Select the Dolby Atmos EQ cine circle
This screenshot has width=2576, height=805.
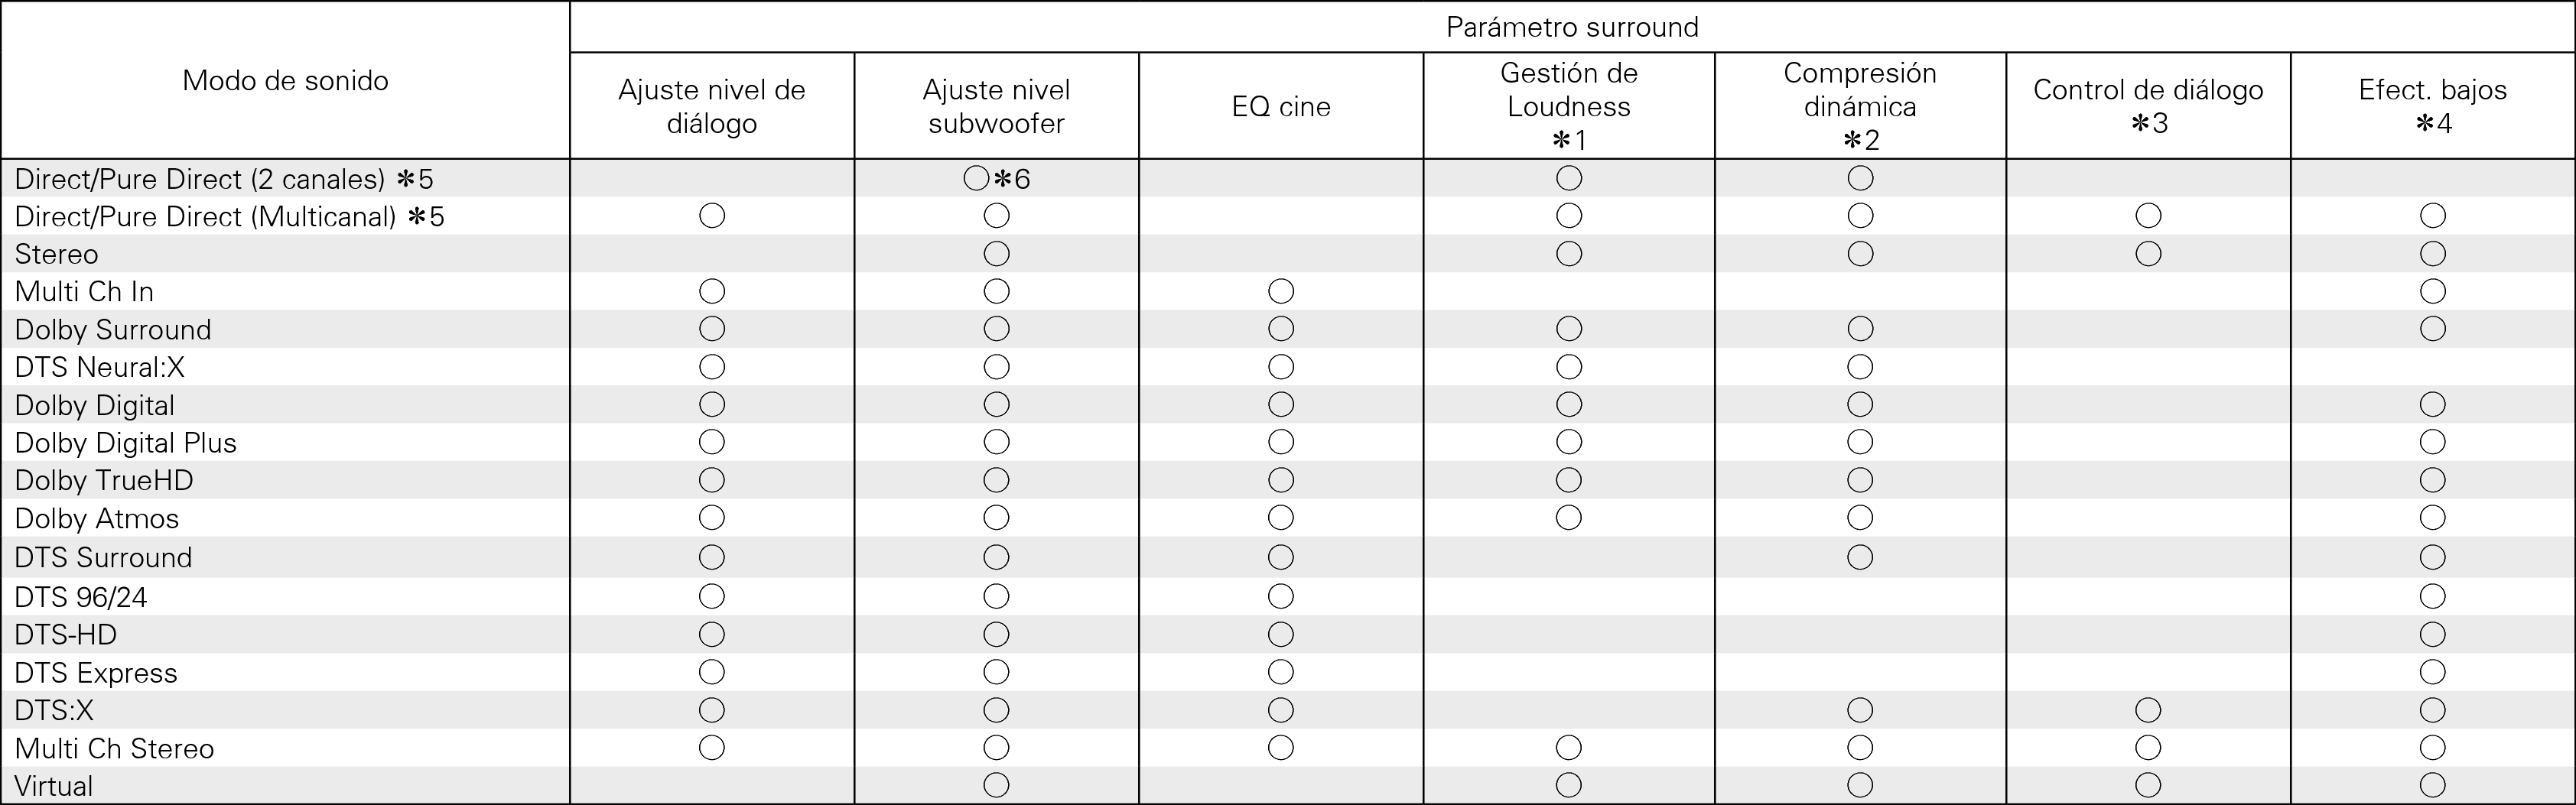(1281, 518)
